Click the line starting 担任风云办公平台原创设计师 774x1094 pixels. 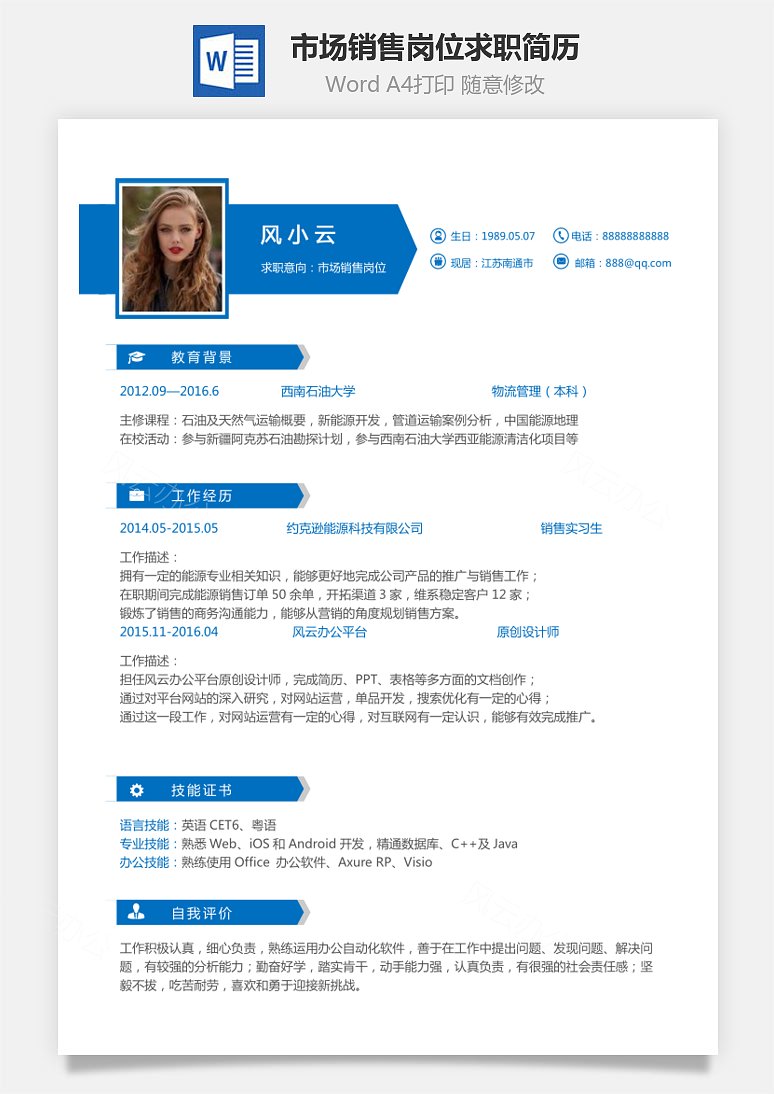click(328, 679)
